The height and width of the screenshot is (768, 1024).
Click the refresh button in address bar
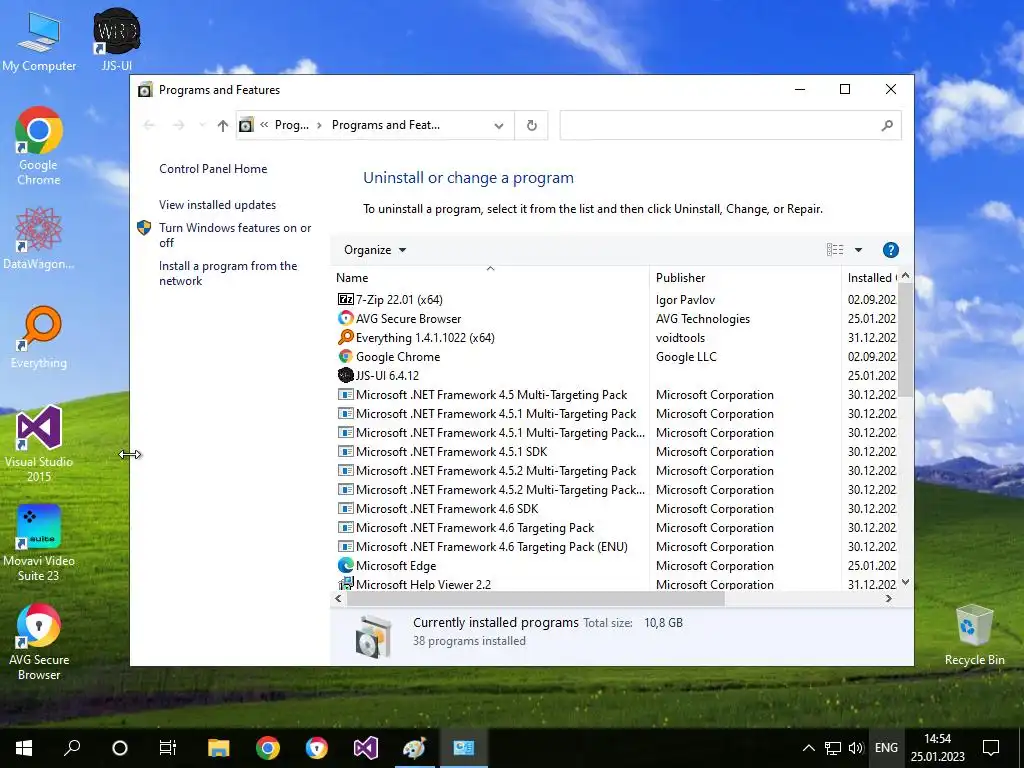pyautogui.click(x=532, y=125)
